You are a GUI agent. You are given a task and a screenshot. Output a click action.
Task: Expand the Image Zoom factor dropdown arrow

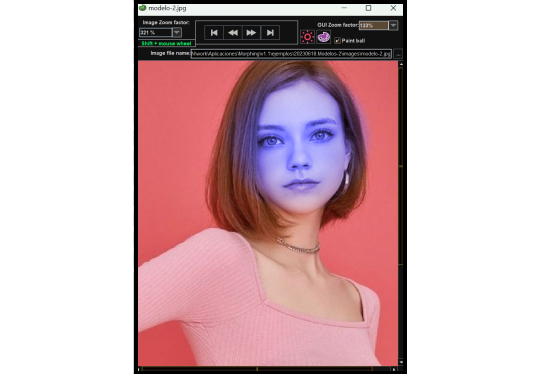pyautogui.click(x=177, y=32)
